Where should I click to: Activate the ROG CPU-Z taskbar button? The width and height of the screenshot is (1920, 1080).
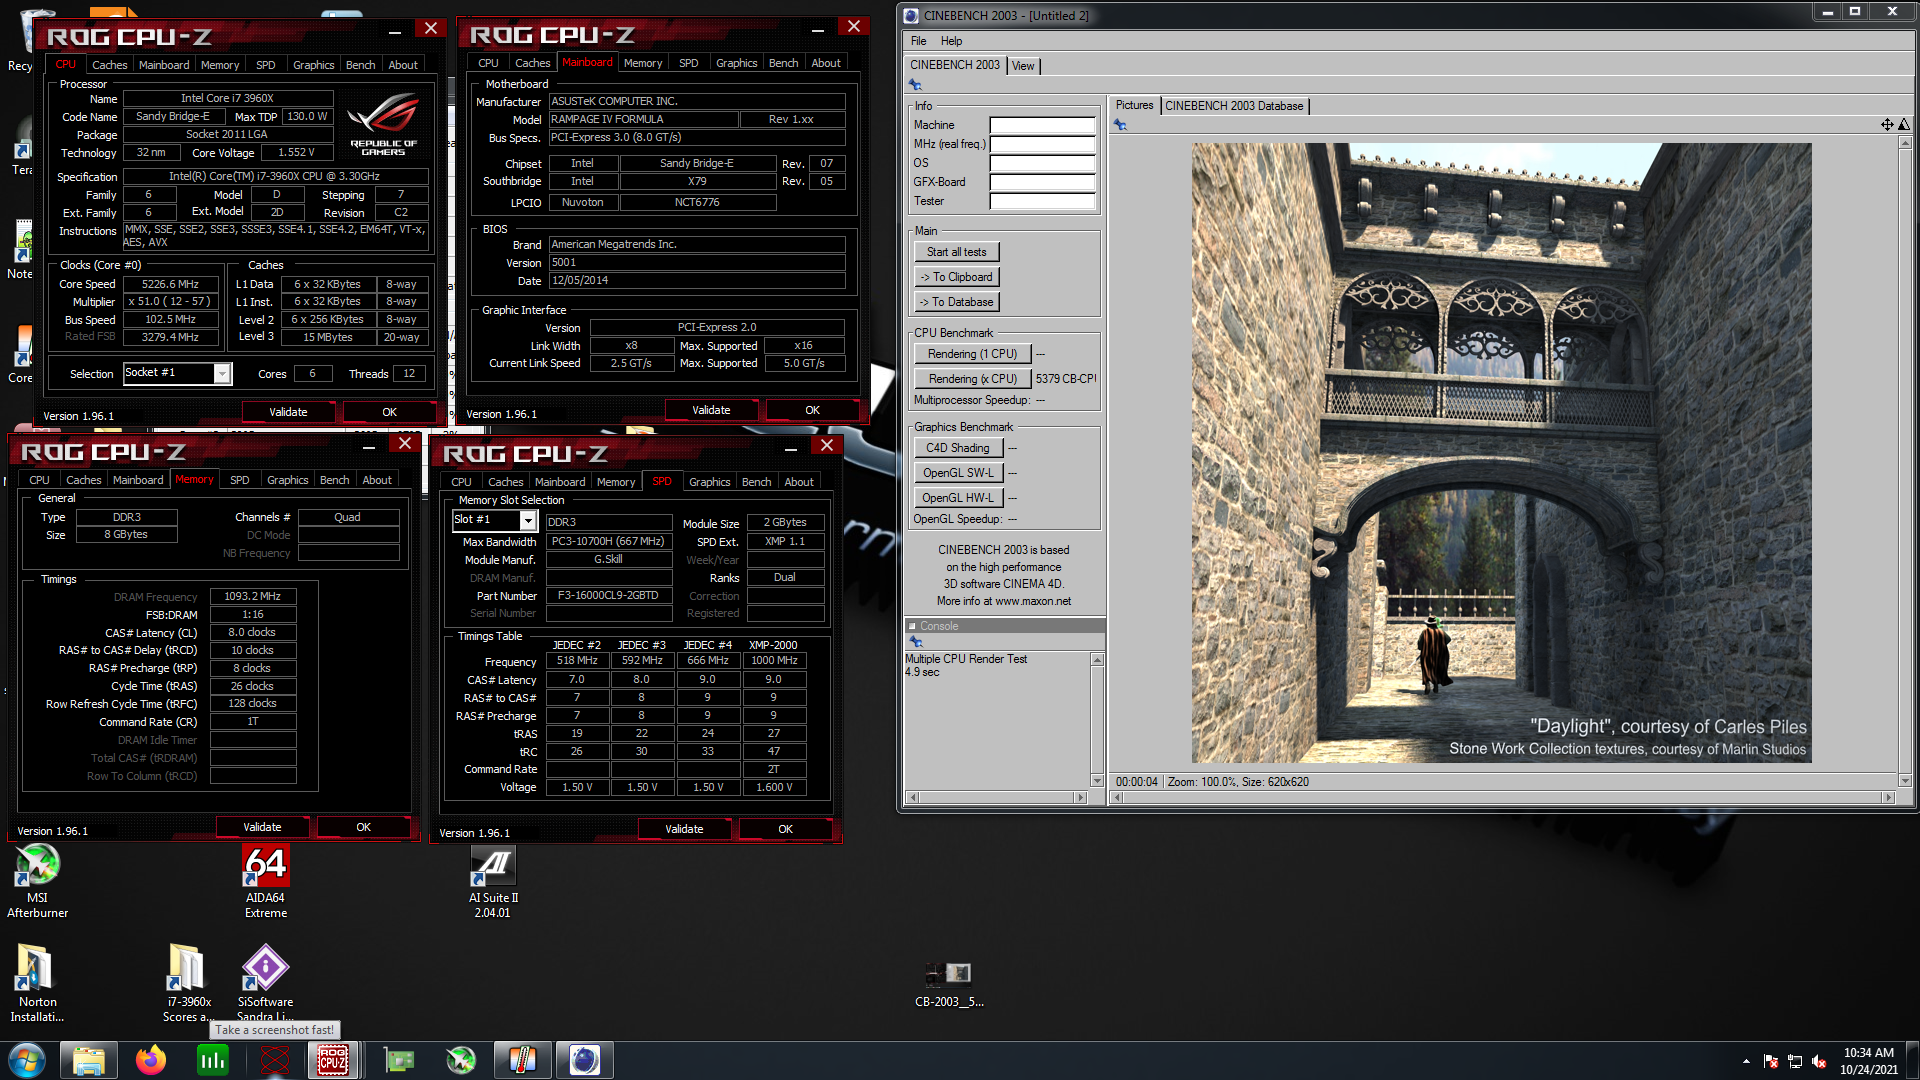tap(333, 1060)
